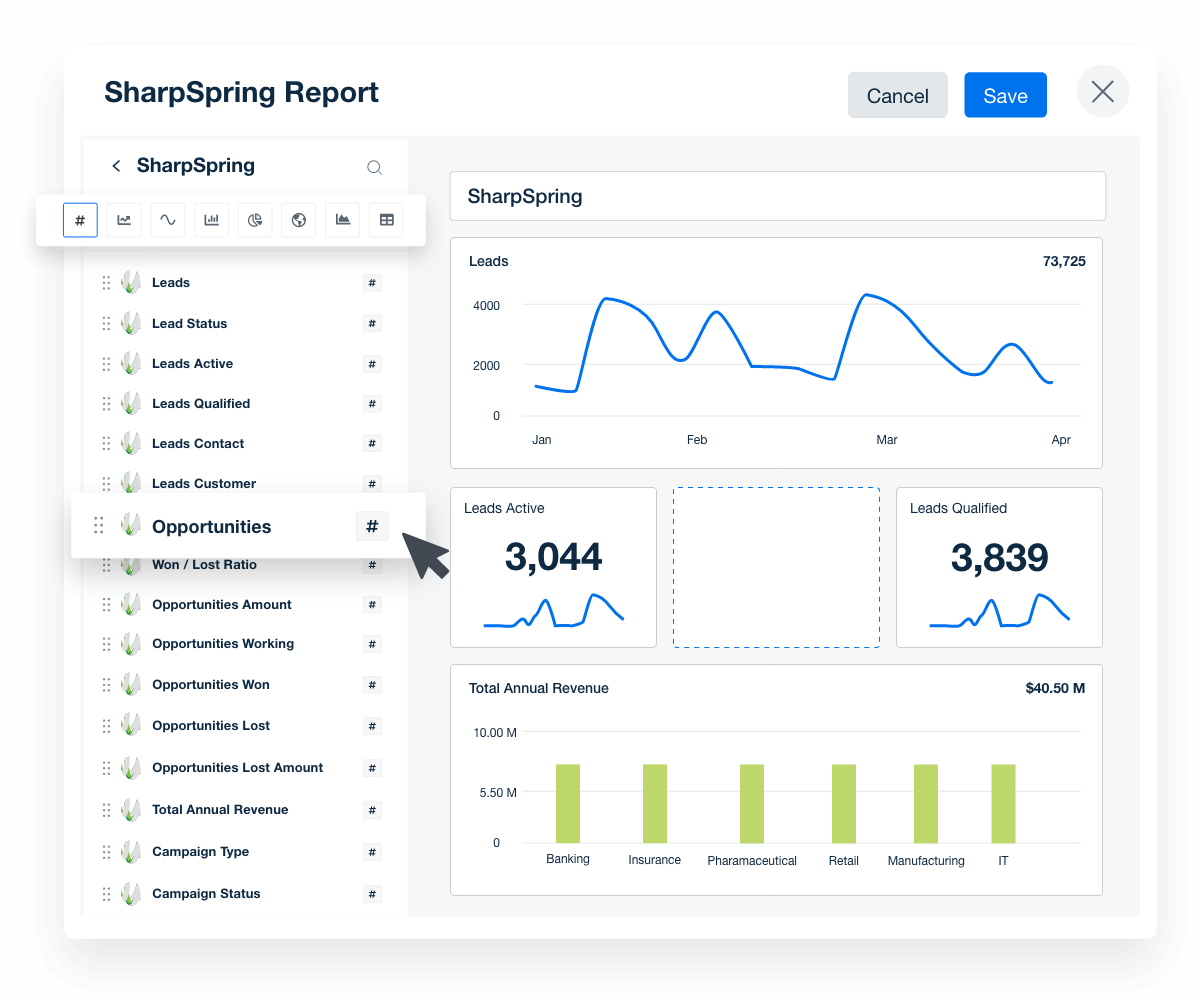
Task: Save the SharpSpring Report
Action: [1005, 95]
